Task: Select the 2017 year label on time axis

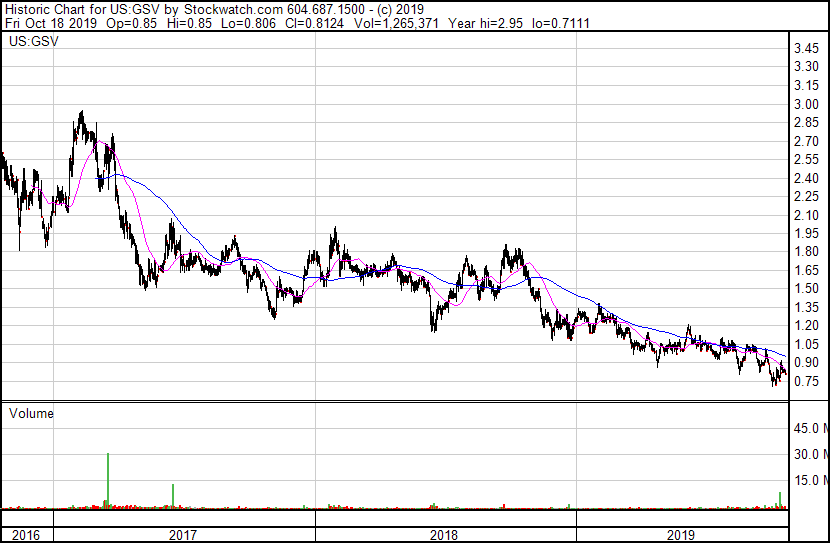Action: (x=183, y=535)
